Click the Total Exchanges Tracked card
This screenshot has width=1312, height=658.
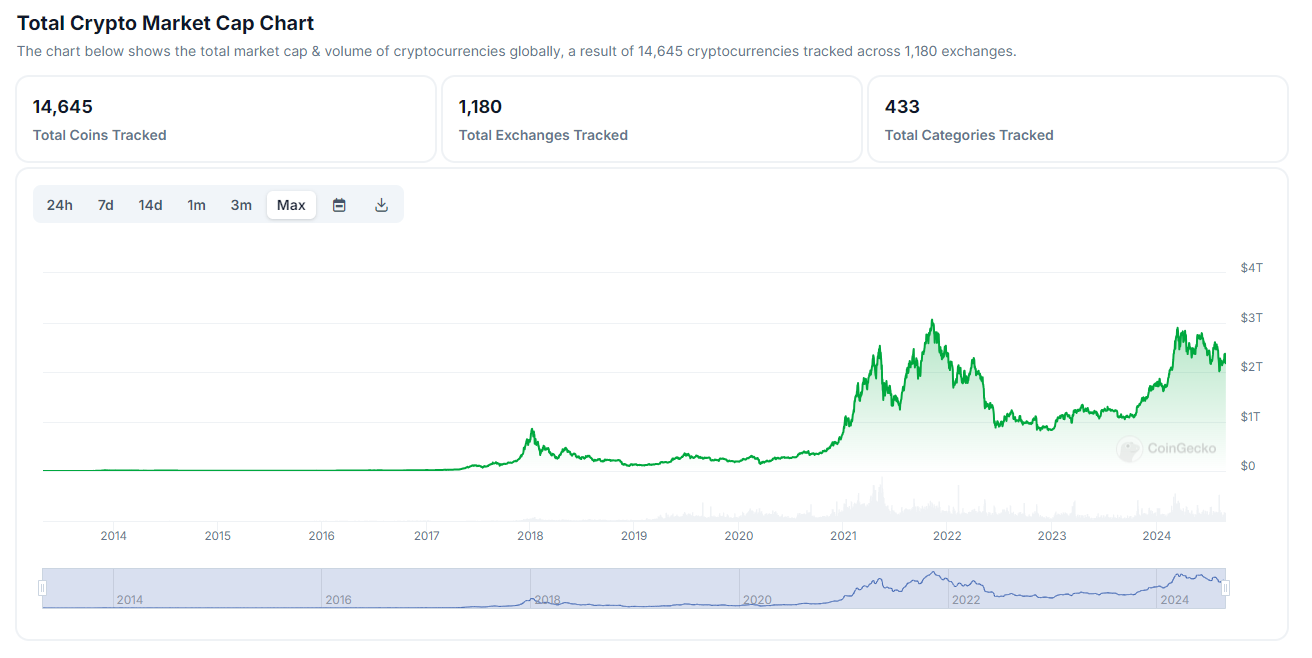(652, 119)
